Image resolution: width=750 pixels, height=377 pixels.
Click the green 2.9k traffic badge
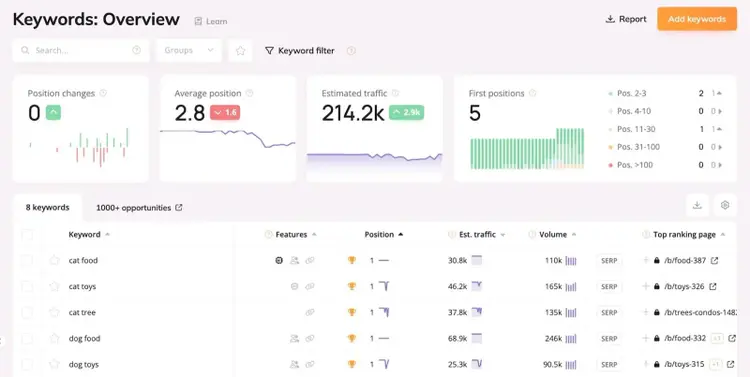click(407, 113)
